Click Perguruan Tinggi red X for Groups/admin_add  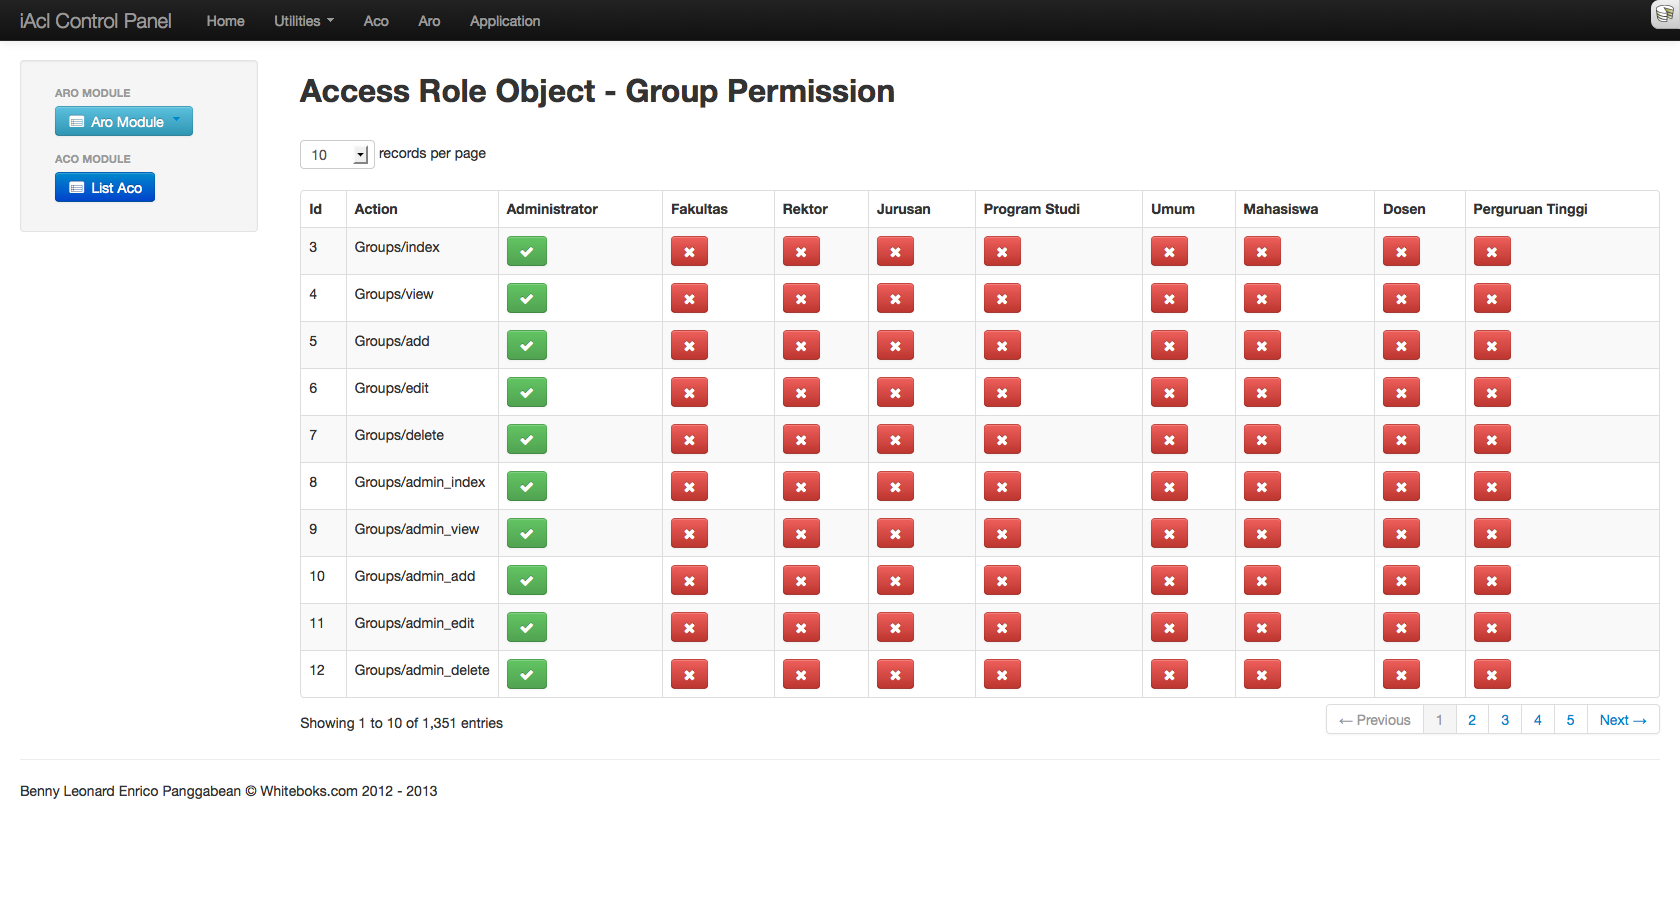click(x=1492, y=580)
